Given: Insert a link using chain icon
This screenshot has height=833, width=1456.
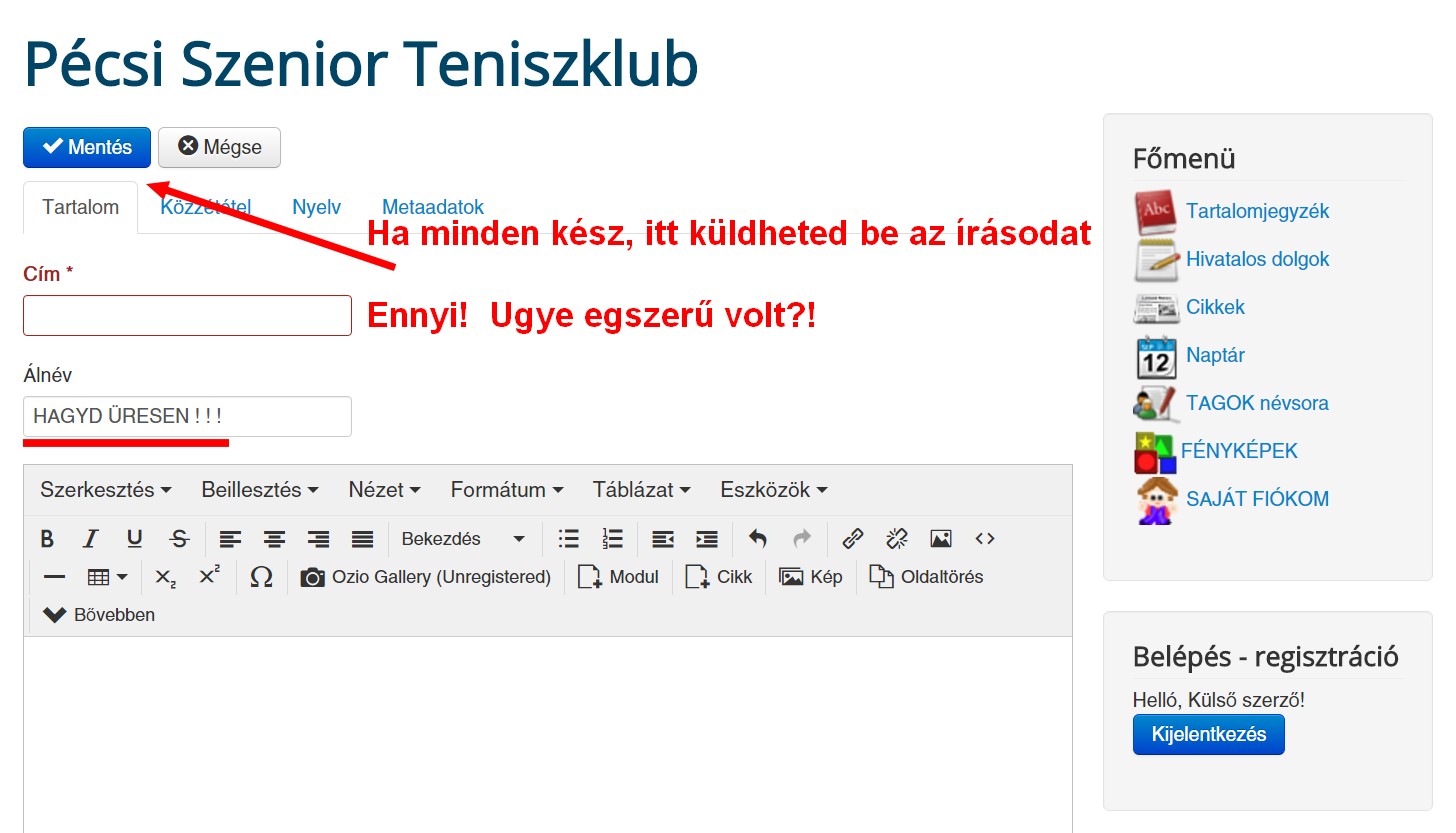Looking at the screenshot, I should (x=852, y=539).
